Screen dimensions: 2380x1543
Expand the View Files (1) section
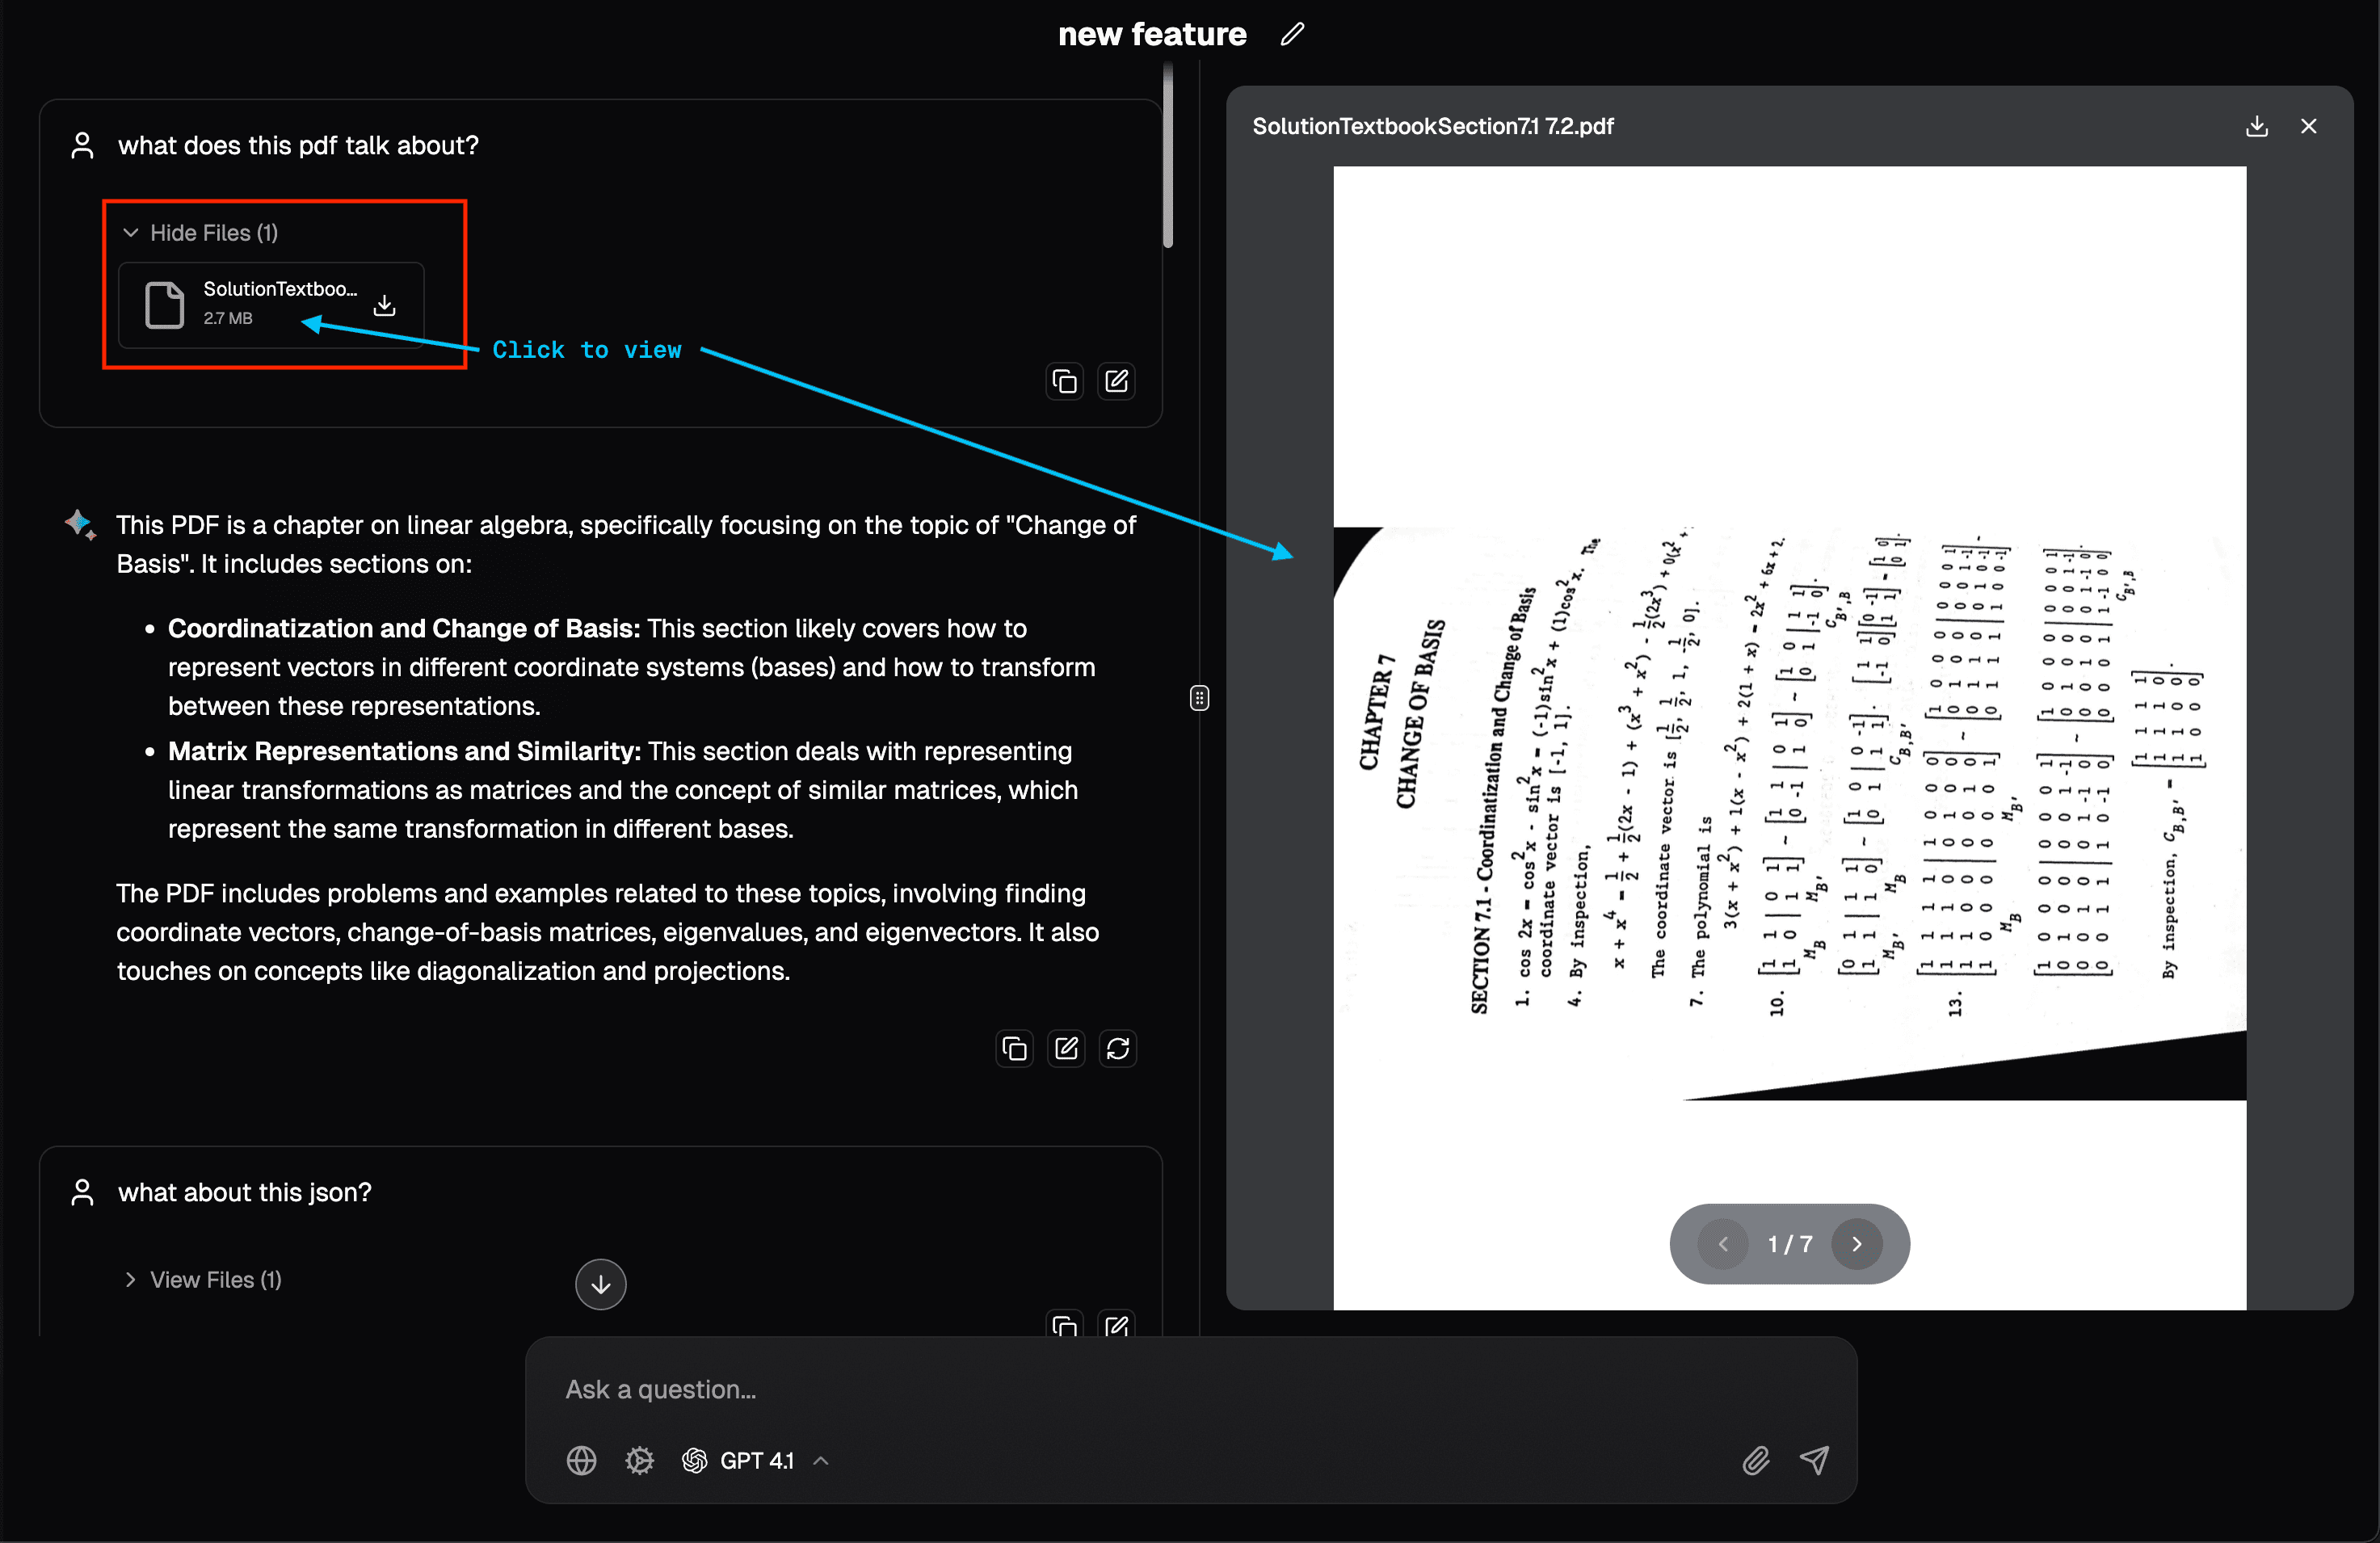pos(202,1280)
